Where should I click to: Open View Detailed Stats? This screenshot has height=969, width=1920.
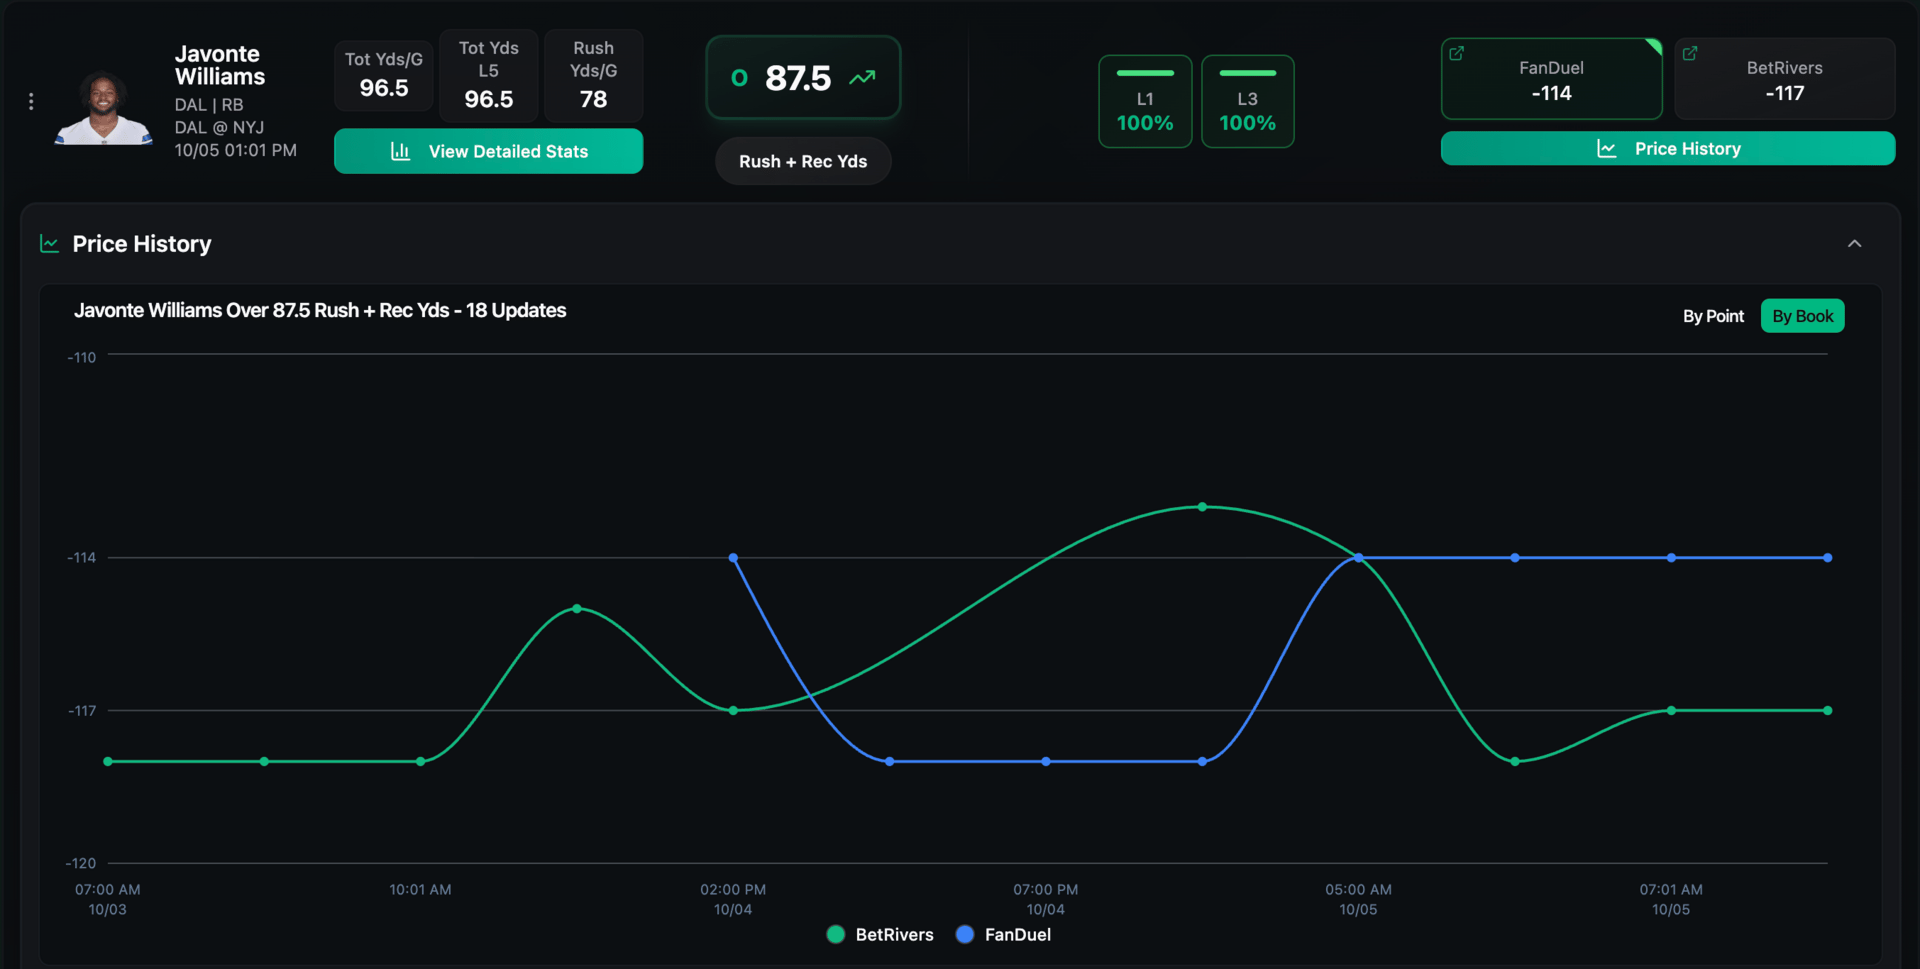tap(488, 151)
